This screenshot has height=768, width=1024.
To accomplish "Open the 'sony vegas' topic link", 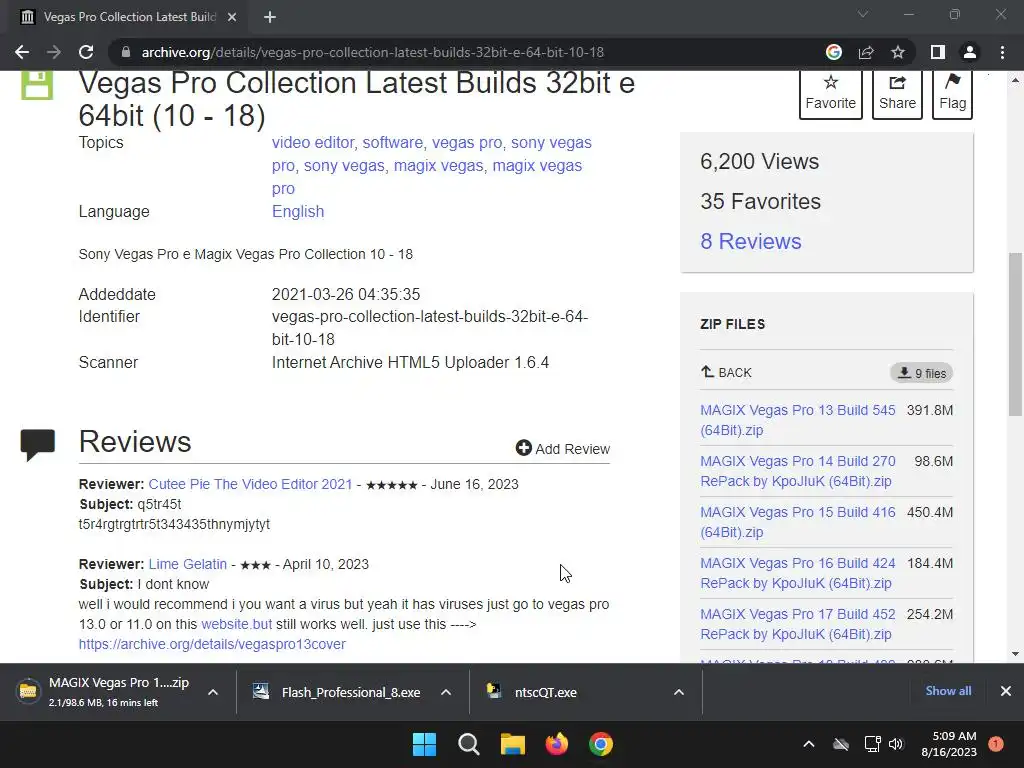I will [344, 166].
